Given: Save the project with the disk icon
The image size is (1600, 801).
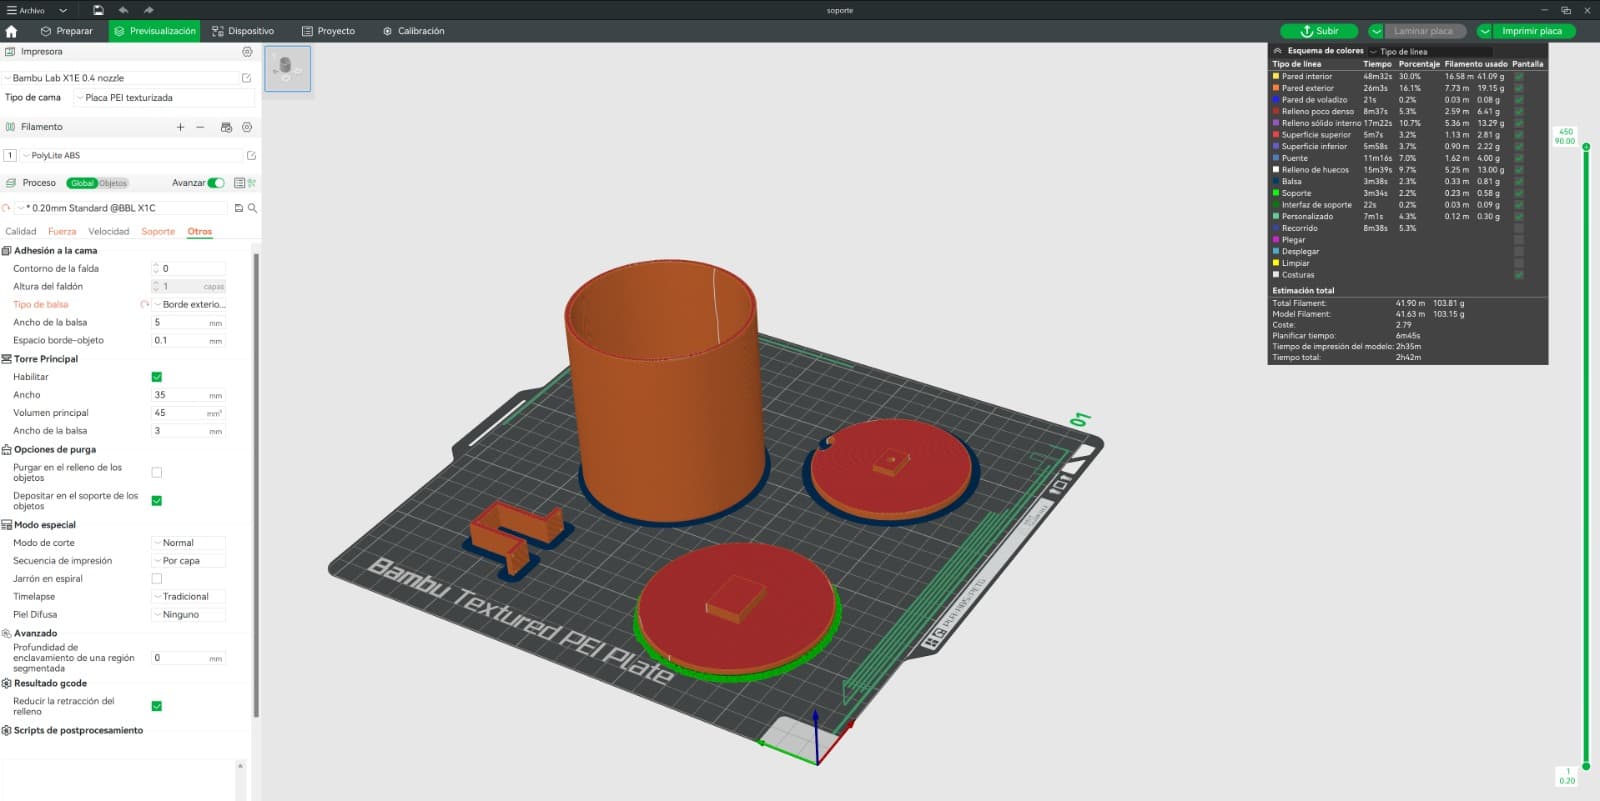Looking at the screenshot, I should pos(98,10).
